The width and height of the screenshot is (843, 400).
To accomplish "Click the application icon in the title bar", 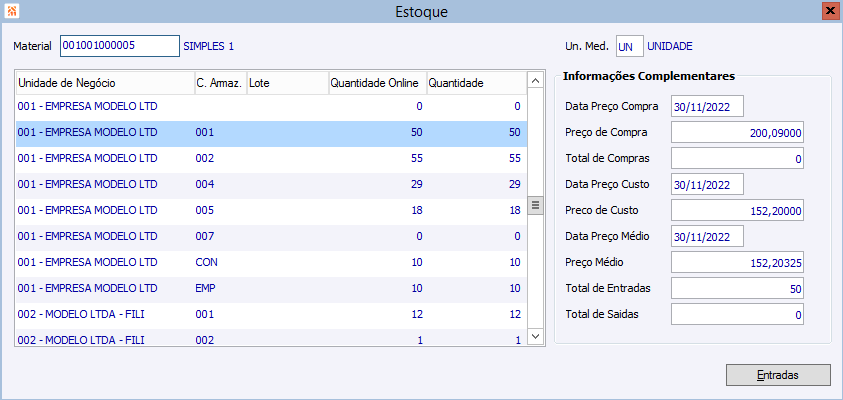I will (x=12, y=11).
